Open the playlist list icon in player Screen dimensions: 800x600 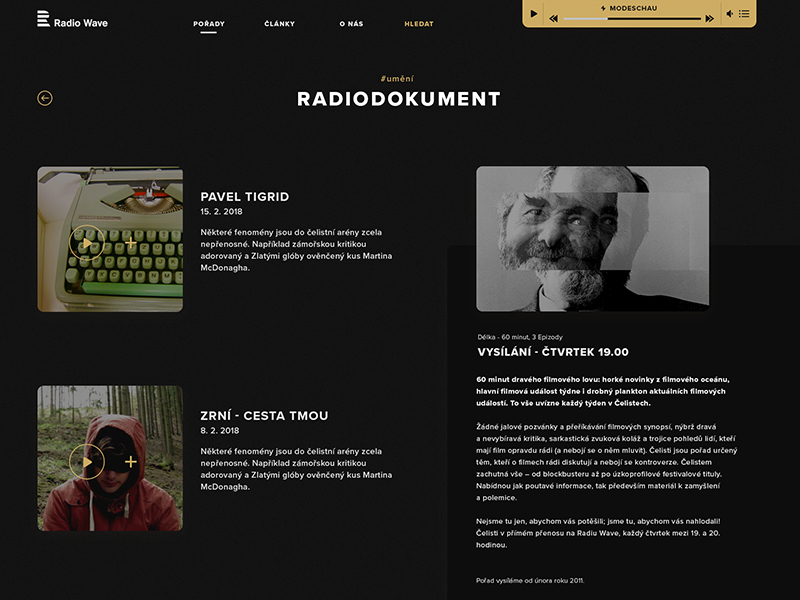click(x=745, y=14)
